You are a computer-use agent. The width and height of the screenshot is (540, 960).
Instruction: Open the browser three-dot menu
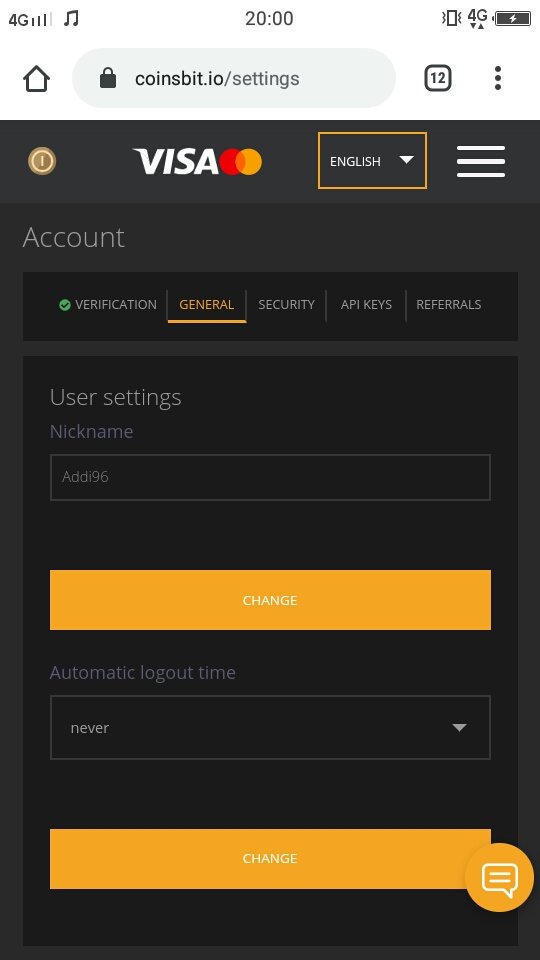(498, 78)
